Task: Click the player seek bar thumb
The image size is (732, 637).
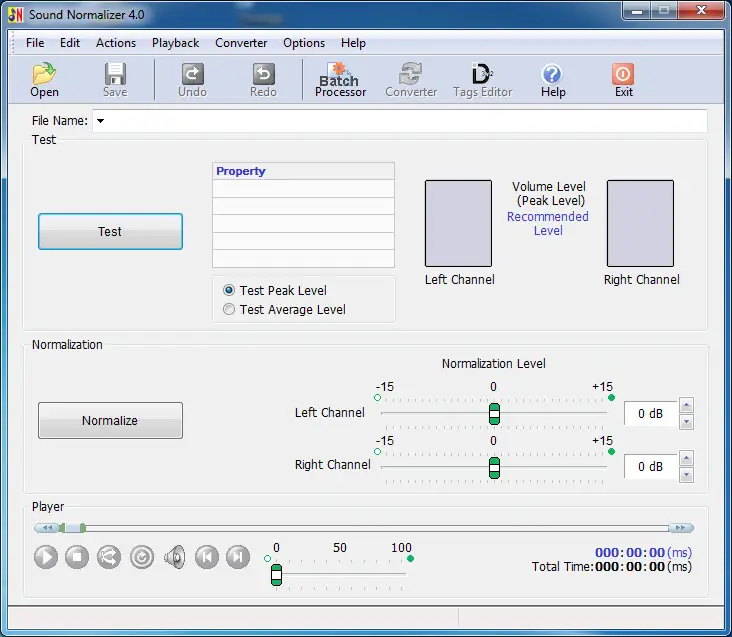Action: 72,528
